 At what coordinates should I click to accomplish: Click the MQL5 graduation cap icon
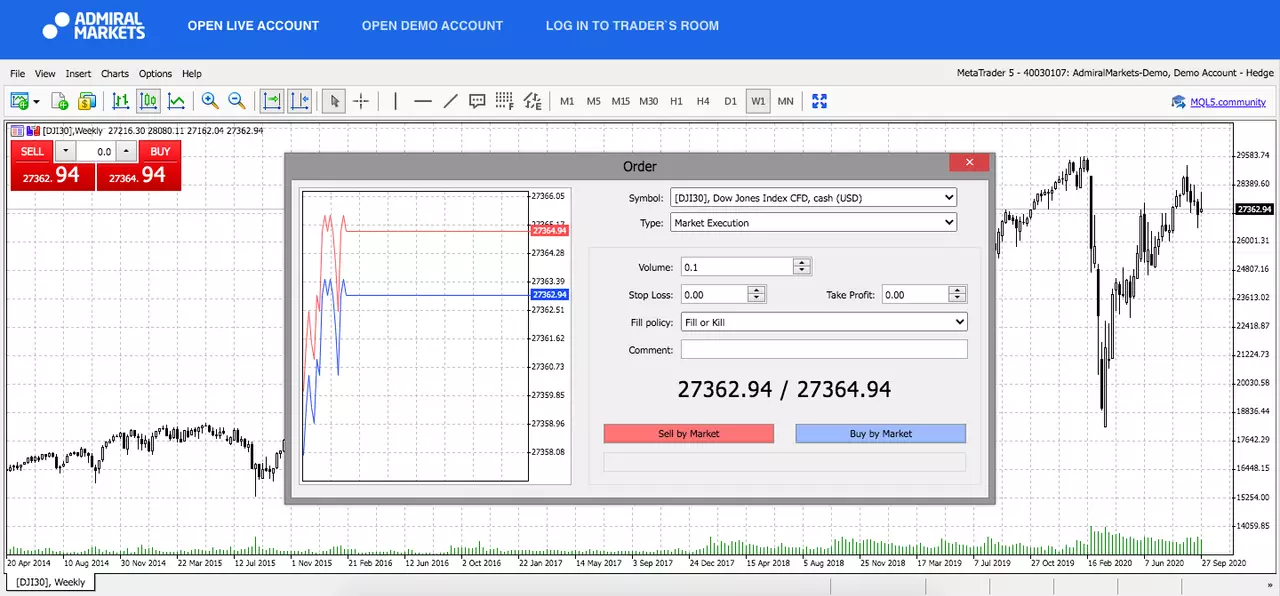pos(1178,101)
